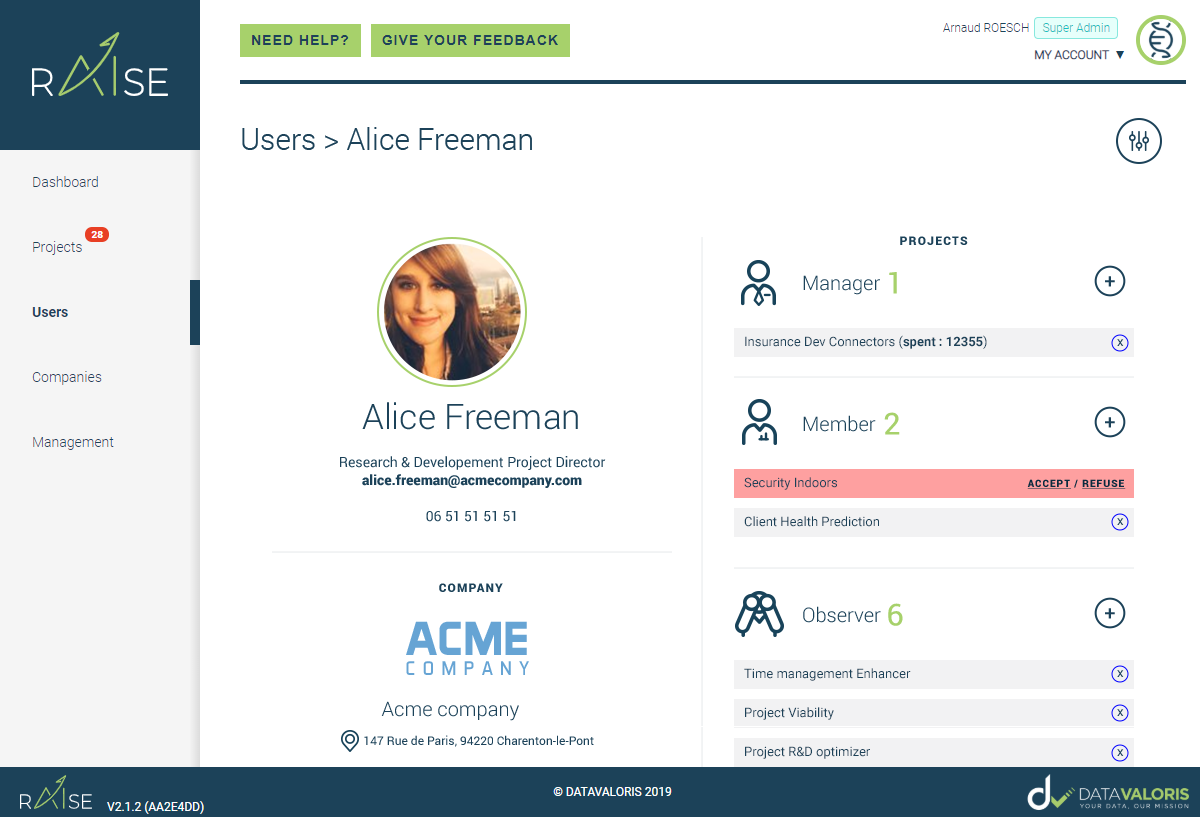The width and height of the screenshot is (1200, 817).
Task: Click GIVE YOUR FEEDBACK button
Action: [470, 40]
